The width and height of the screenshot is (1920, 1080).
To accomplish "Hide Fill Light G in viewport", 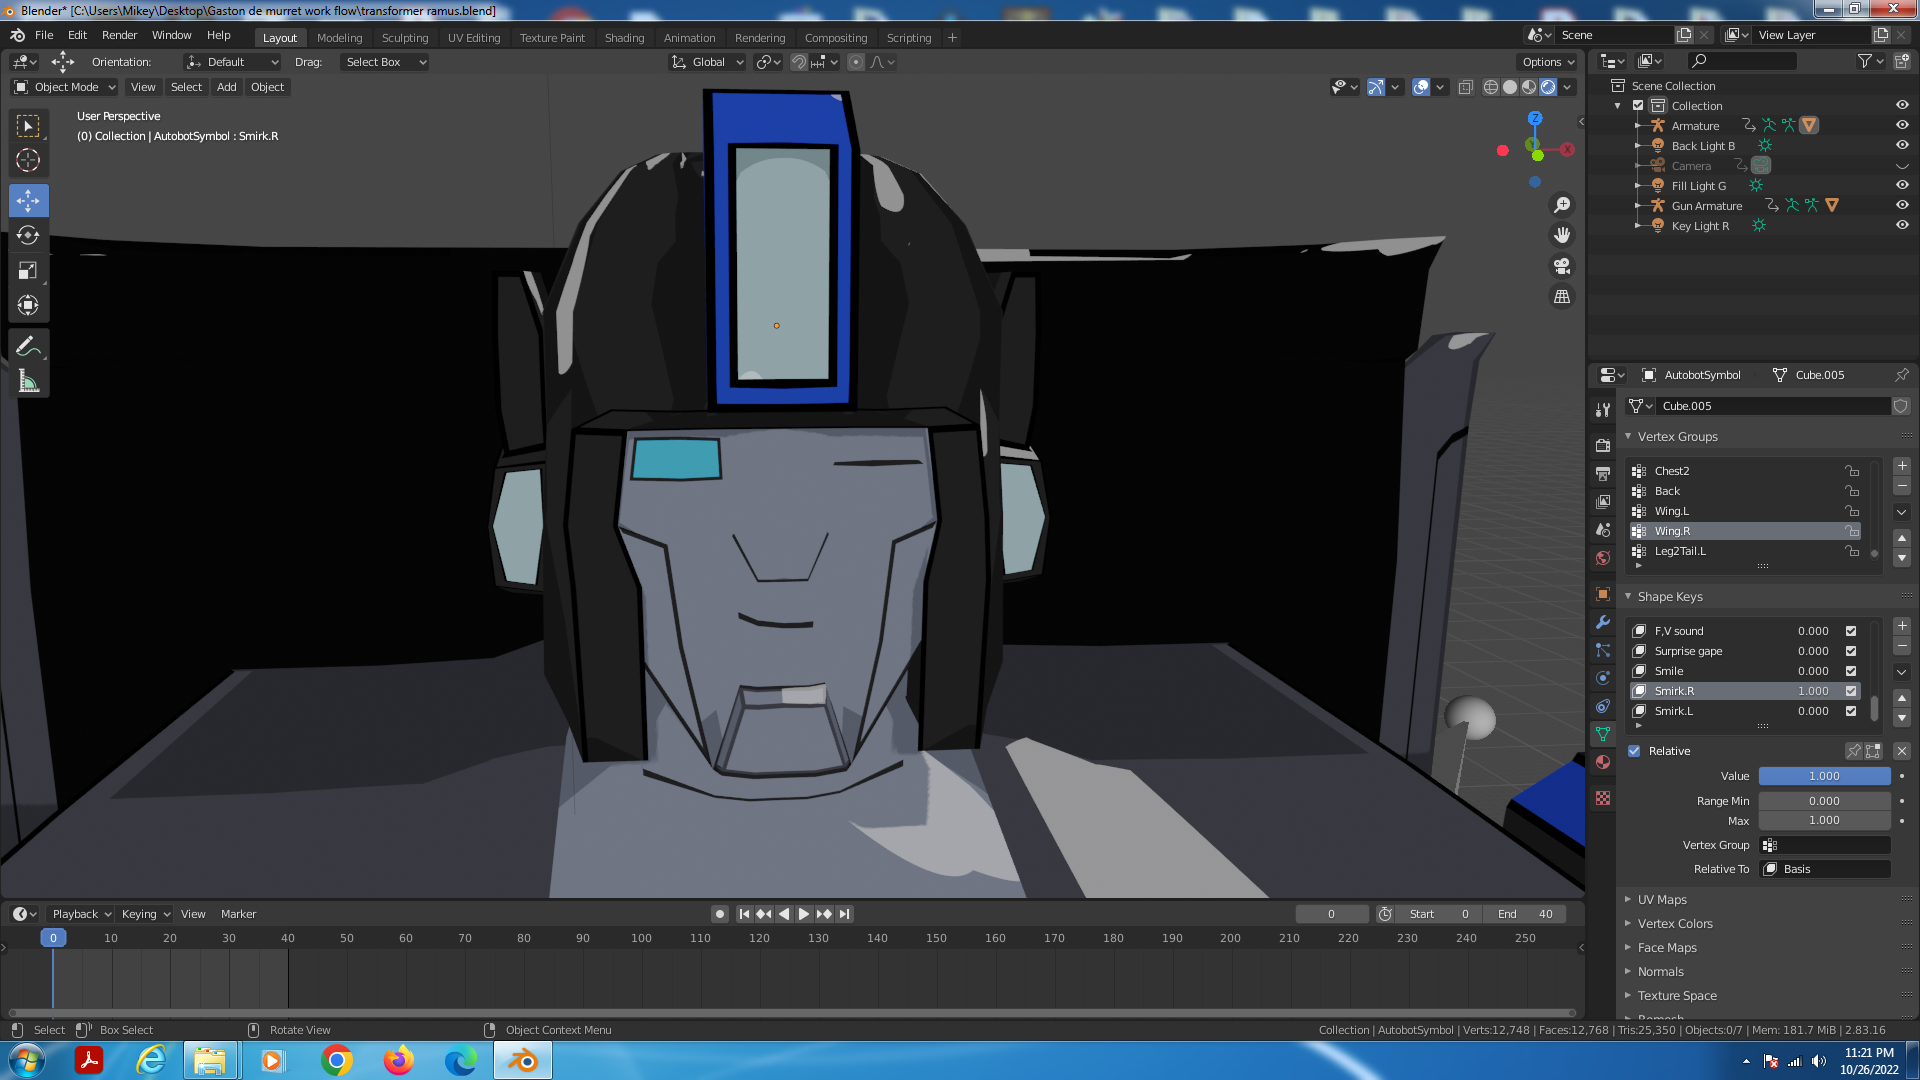I will (x=1902, y=185).
